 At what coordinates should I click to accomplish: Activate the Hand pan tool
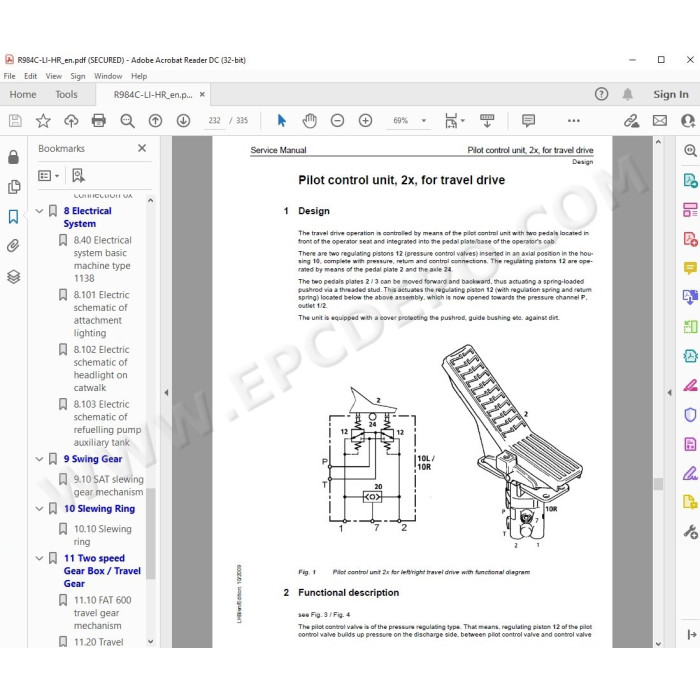tap(309, 121)
